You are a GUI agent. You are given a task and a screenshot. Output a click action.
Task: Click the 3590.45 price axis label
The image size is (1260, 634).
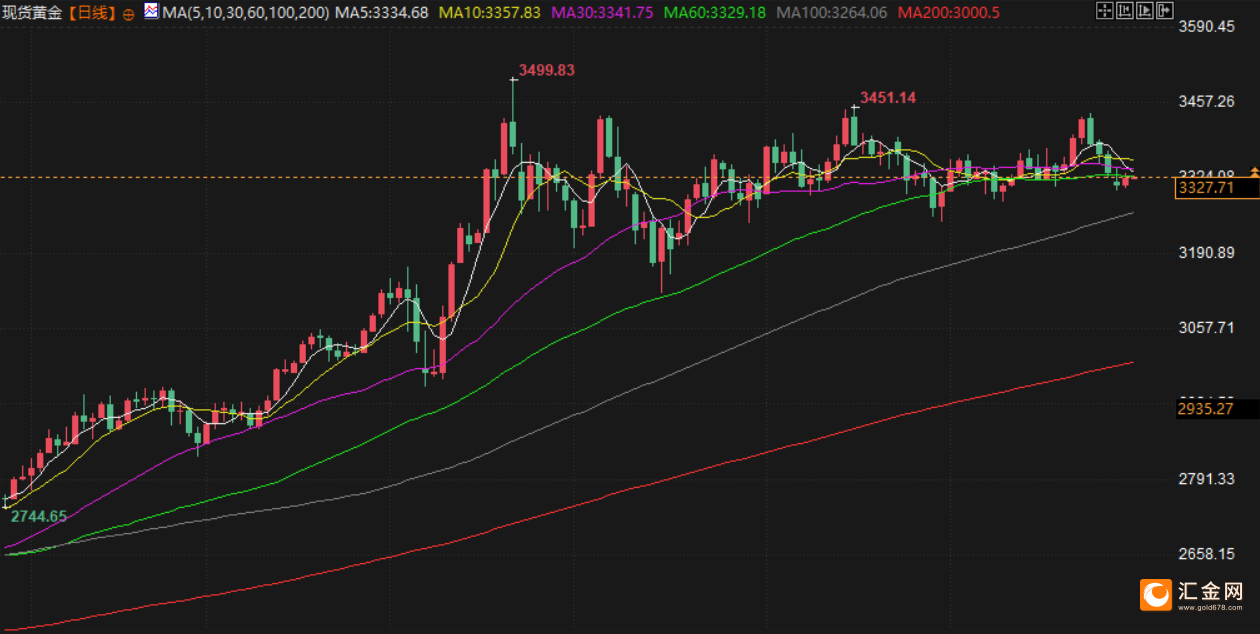1206,26
